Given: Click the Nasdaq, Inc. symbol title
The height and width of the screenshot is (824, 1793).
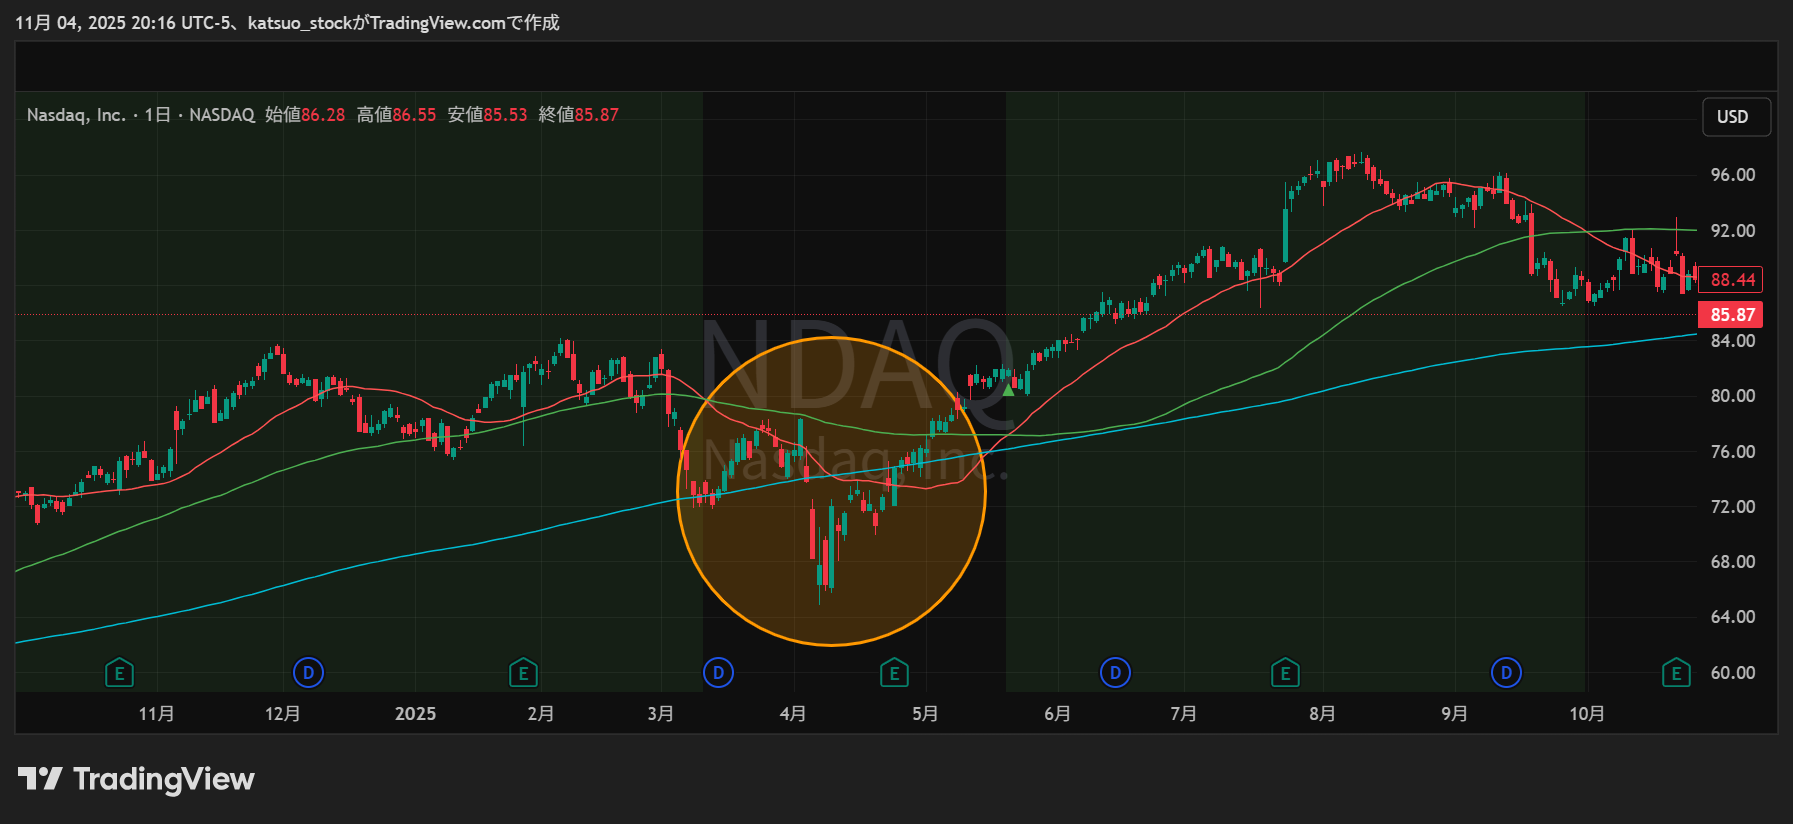Looking at the screenshot, I should point(76,115).
